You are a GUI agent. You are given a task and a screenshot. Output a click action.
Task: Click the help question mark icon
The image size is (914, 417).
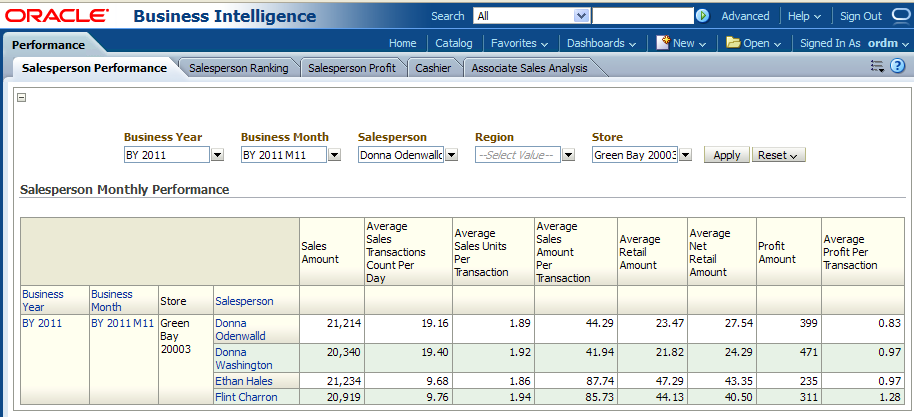(x=897, y=66)
